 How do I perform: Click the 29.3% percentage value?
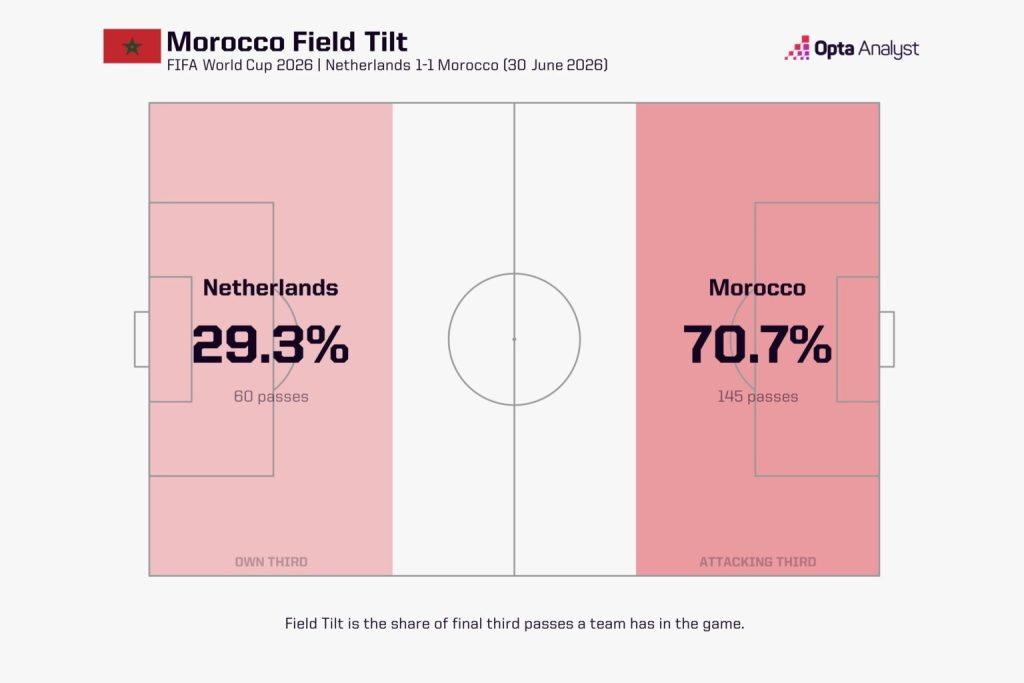(270, 344)
